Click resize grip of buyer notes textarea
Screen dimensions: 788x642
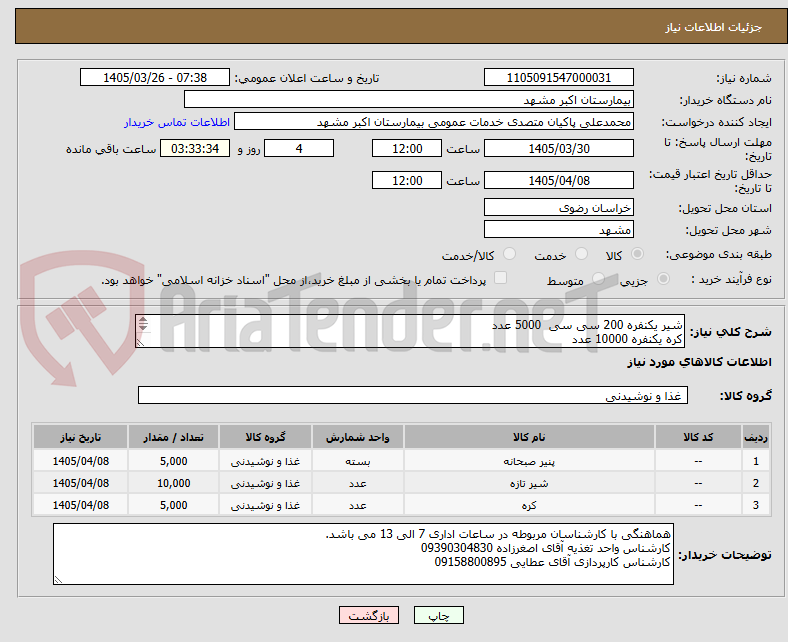click(x=58, y=579)
